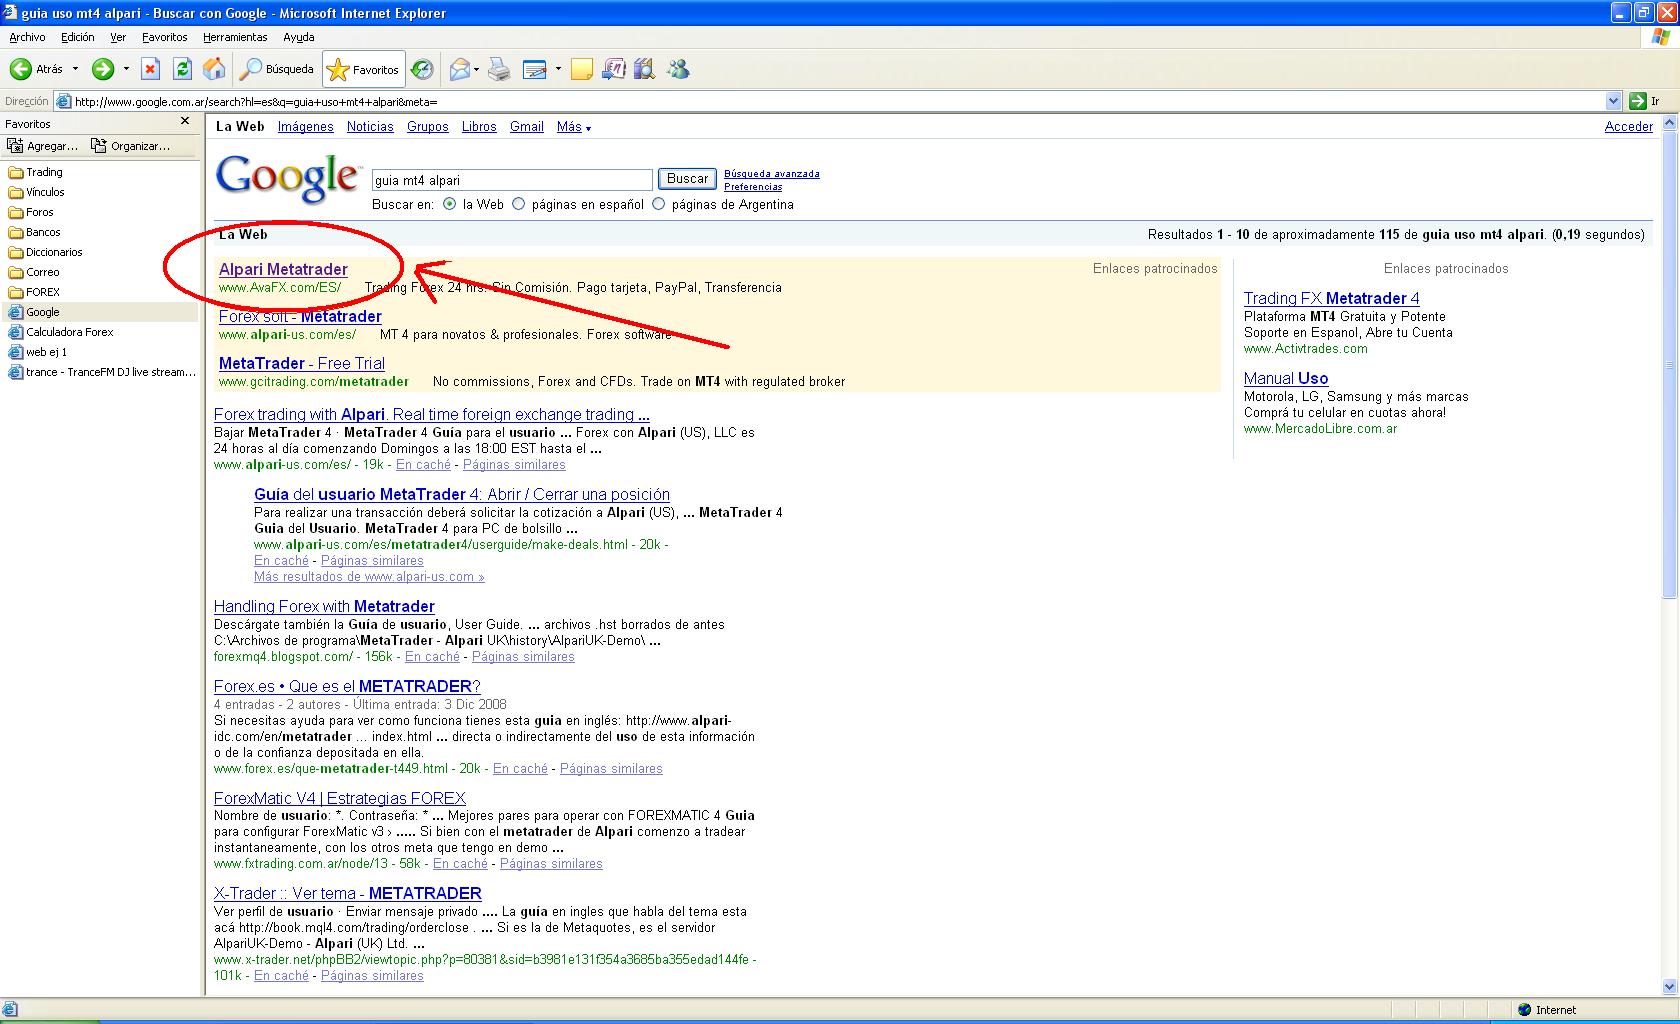Click the Research books icon in toolbar

[644, 69]
